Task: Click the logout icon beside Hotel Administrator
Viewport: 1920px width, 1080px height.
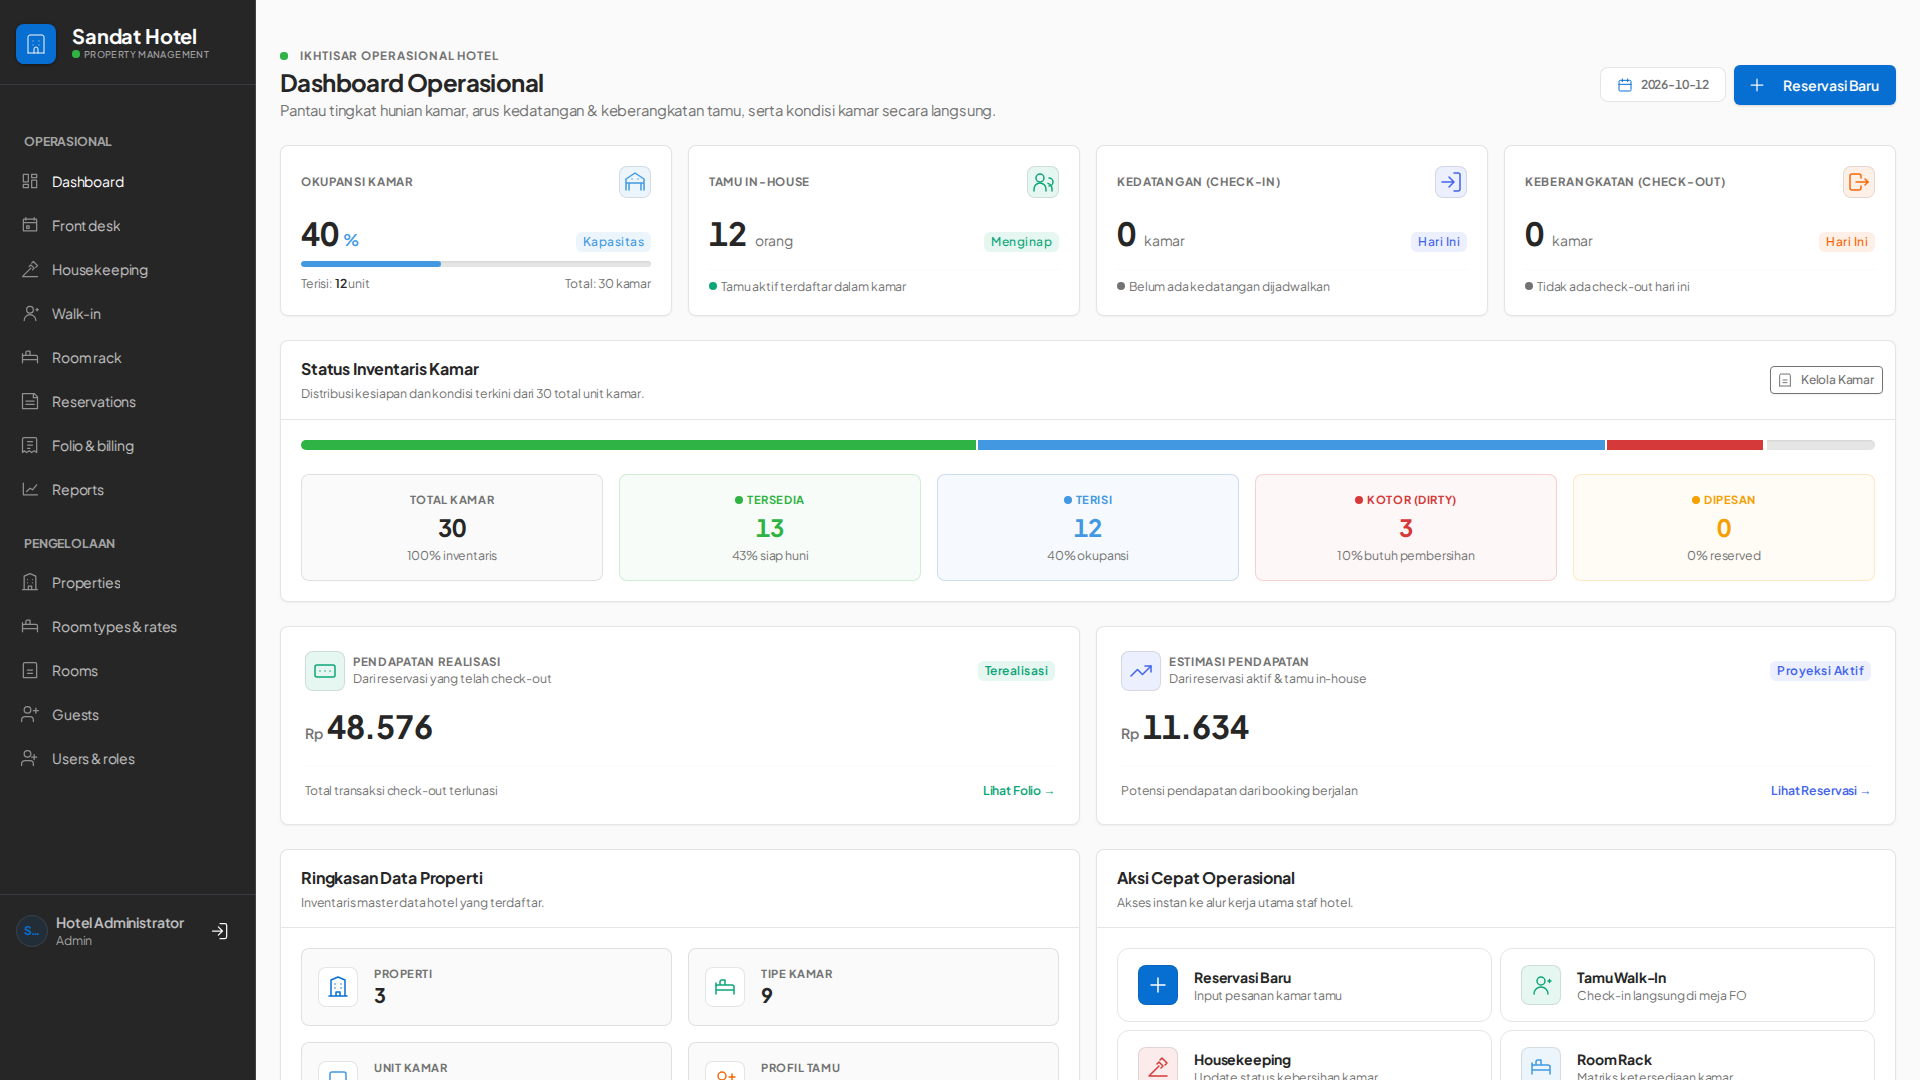Action: pyautogui.click(x=220, y=931)
